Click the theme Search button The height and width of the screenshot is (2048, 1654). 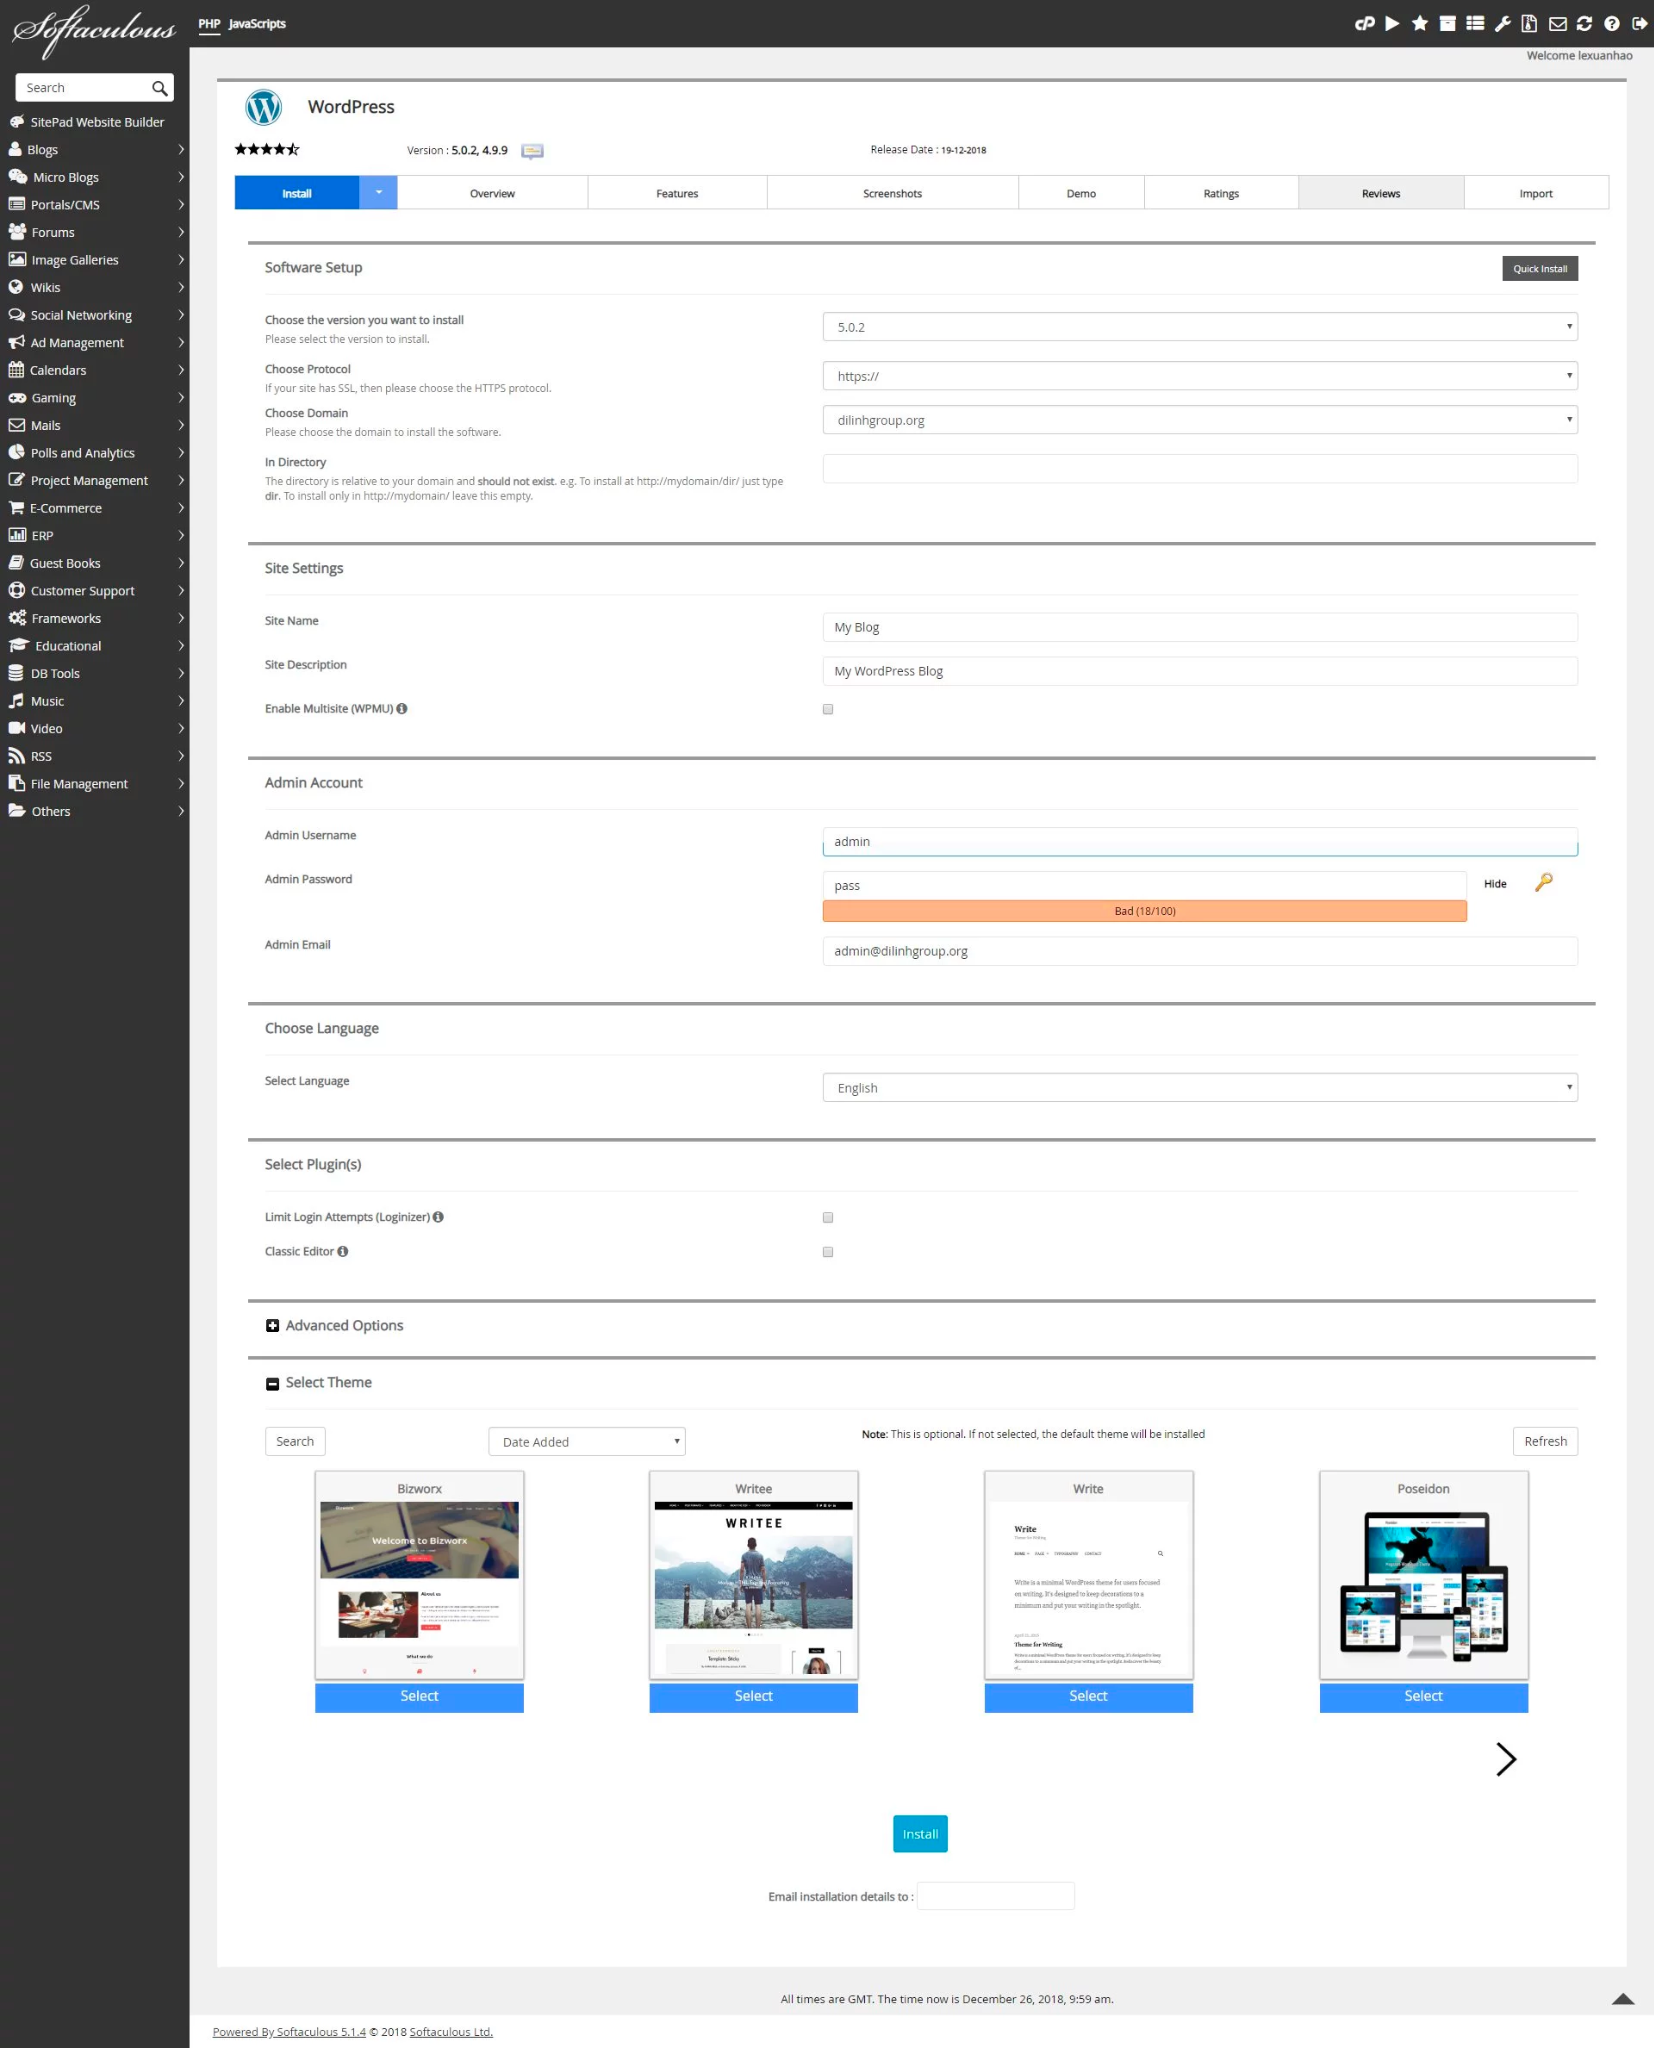pos(295,1441)
